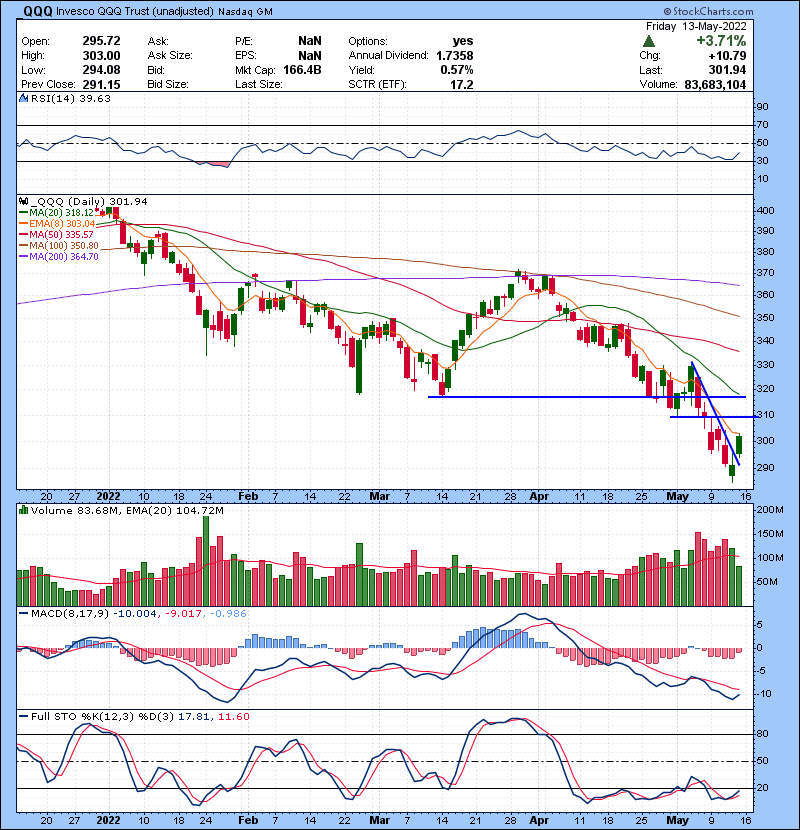Click the QQQ ticker symbol title
800x830 pixels.
click(x=38, y=11)
